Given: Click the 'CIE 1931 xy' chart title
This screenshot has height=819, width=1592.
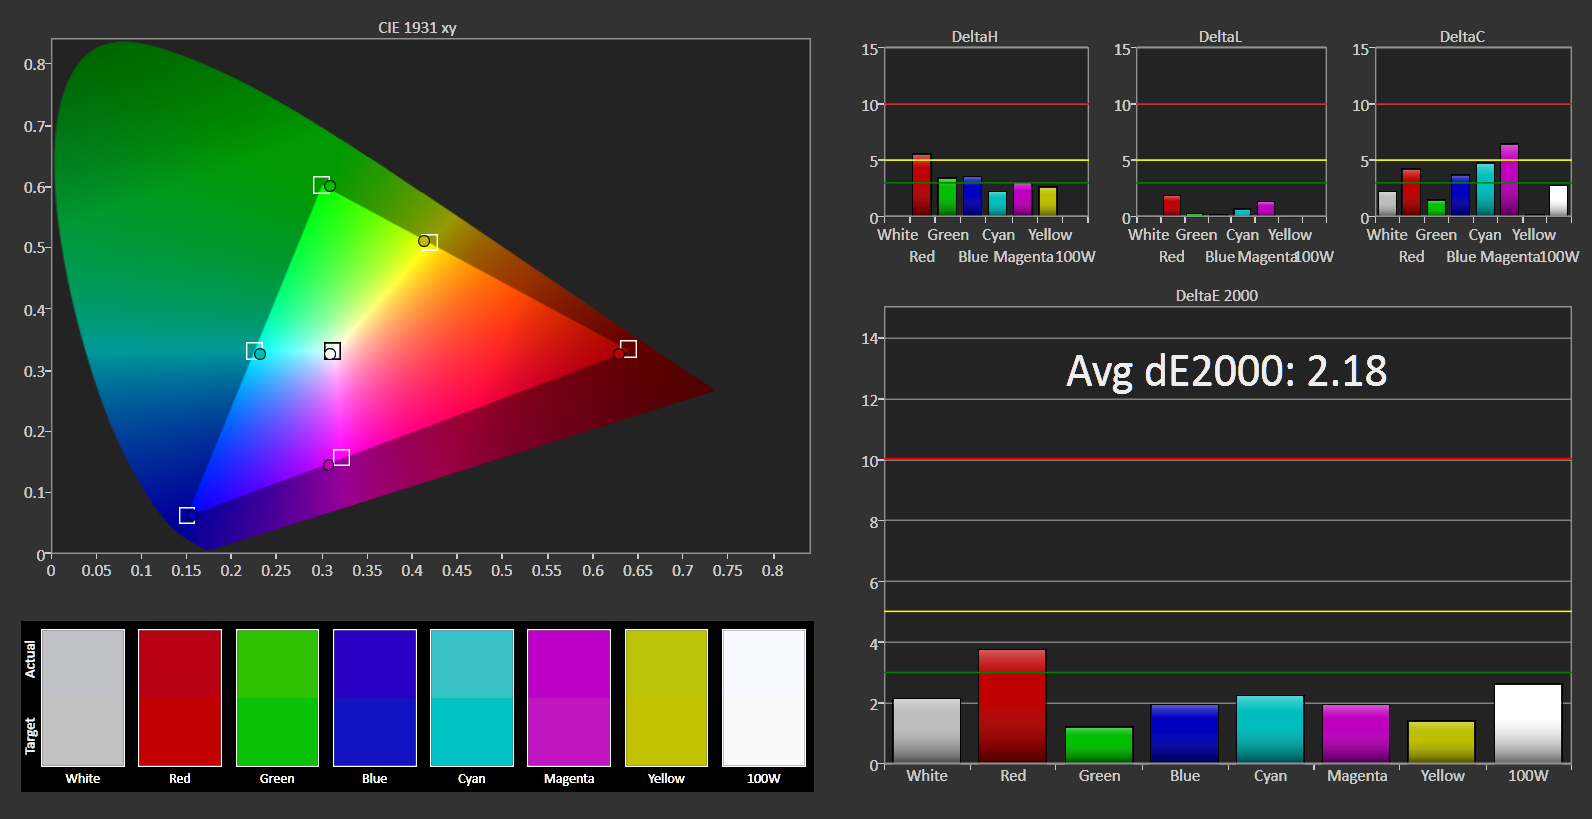Looking at the screenshot, I should click(417, 28).
